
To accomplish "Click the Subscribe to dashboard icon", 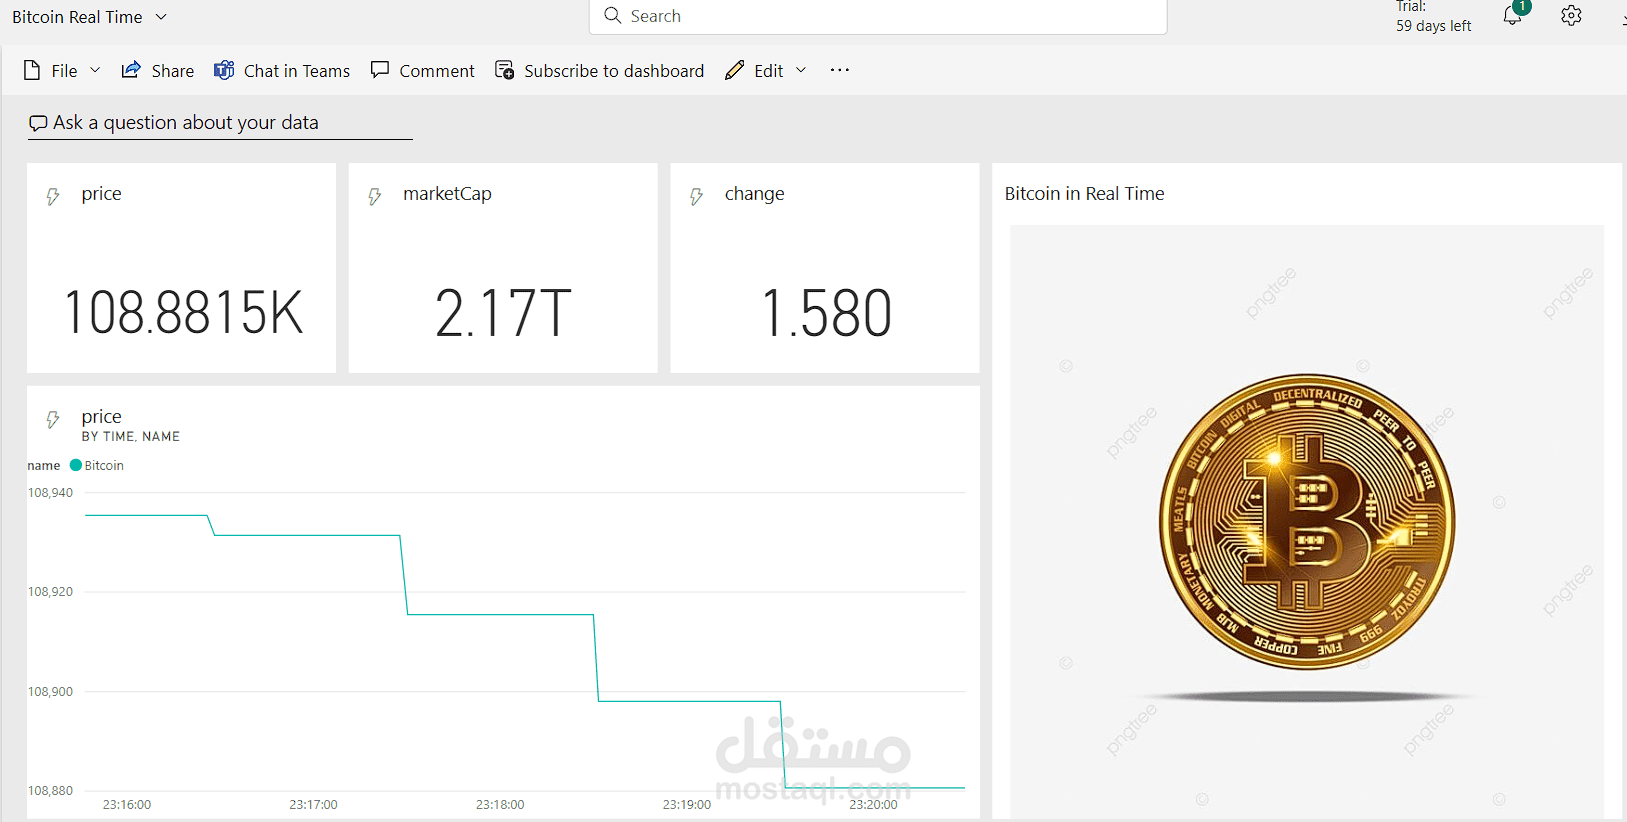I will 505,70.
